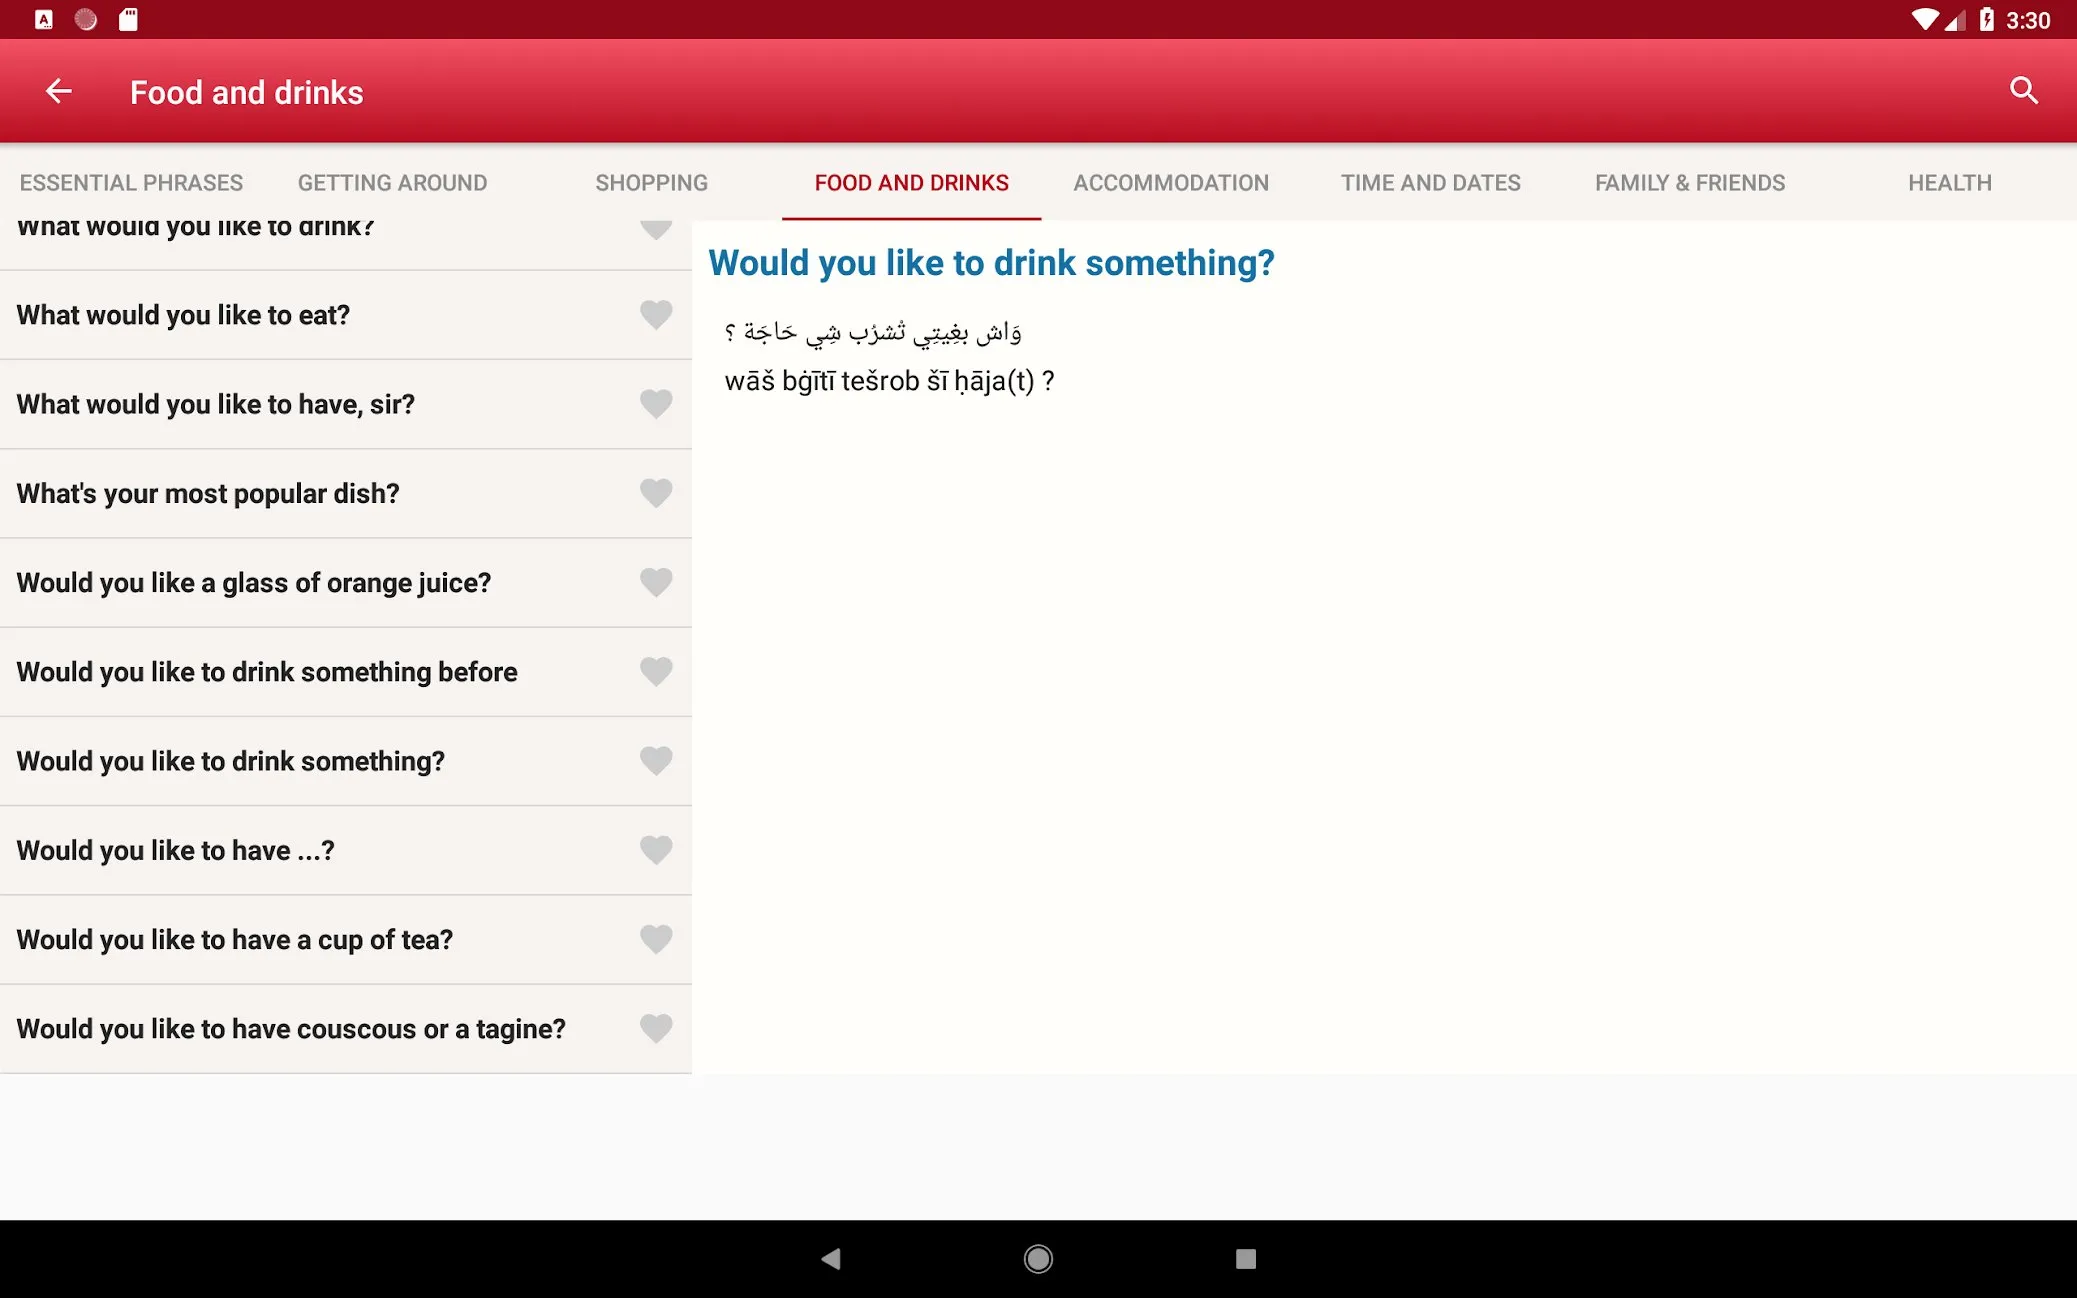
Task: Toggle favorite for 'What's your most popular dish?'
Action: coord(655,493)
